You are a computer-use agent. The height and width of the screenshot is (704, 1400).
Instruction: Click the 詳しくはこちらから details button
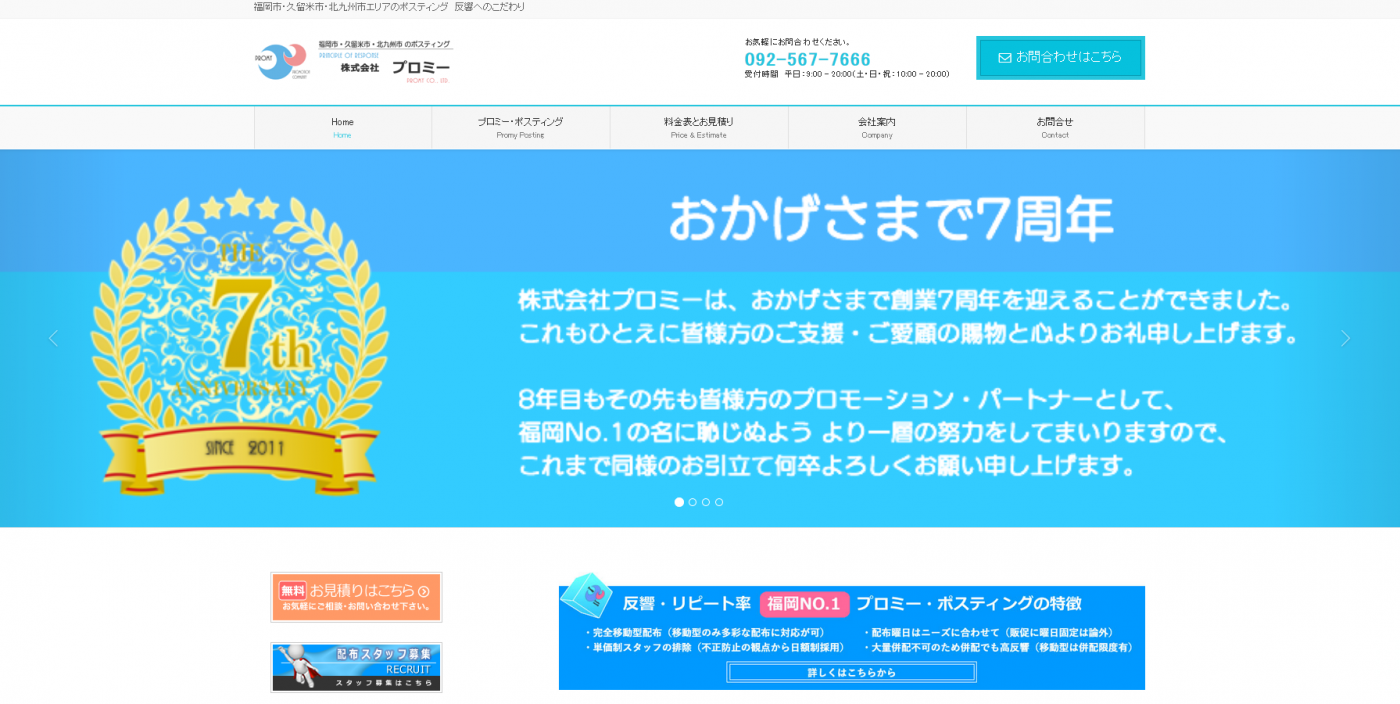point(851,671)
